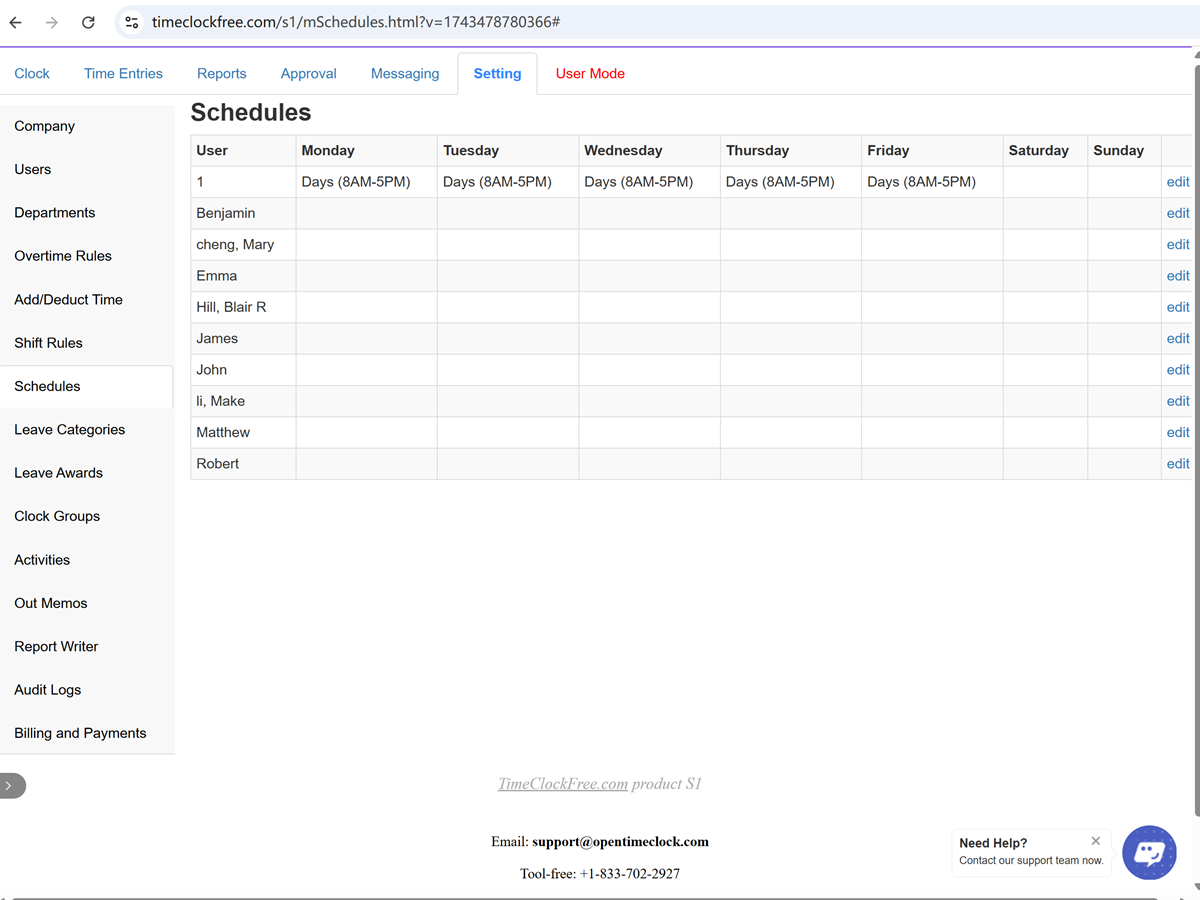Select Report Writer in the sidebar
This screenshot has height=900, width=1200.
[87, 647]
